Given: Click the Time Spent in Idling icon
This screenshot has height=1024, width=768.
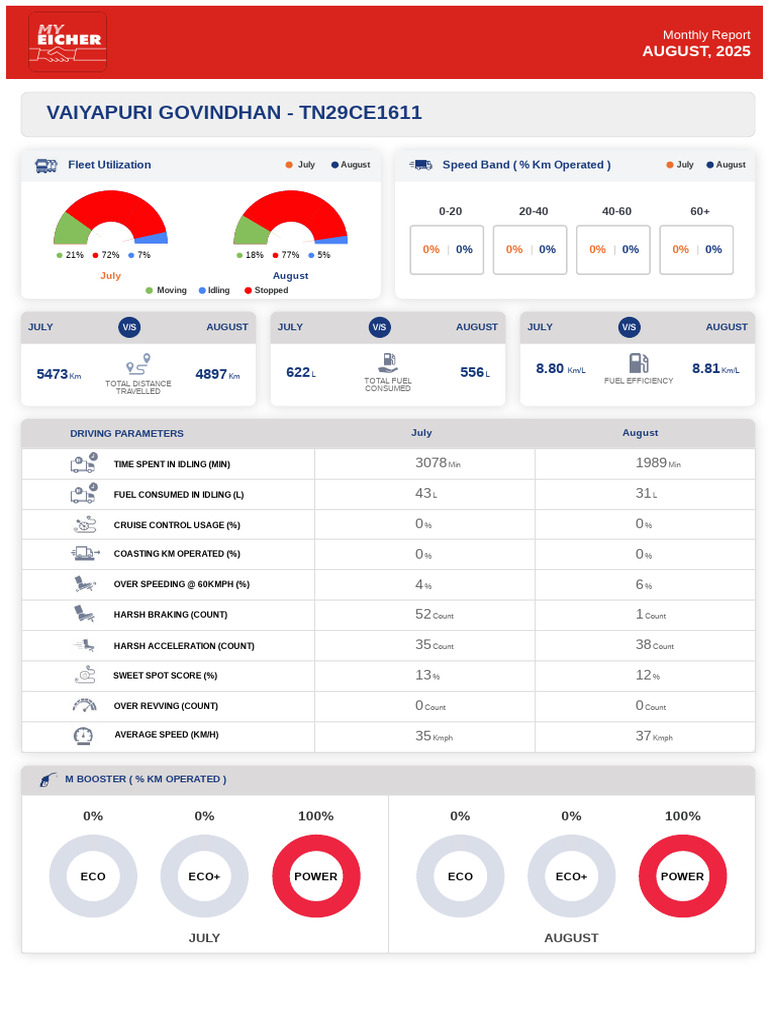Looking at the screenshot, I should [x=84, y=463].
